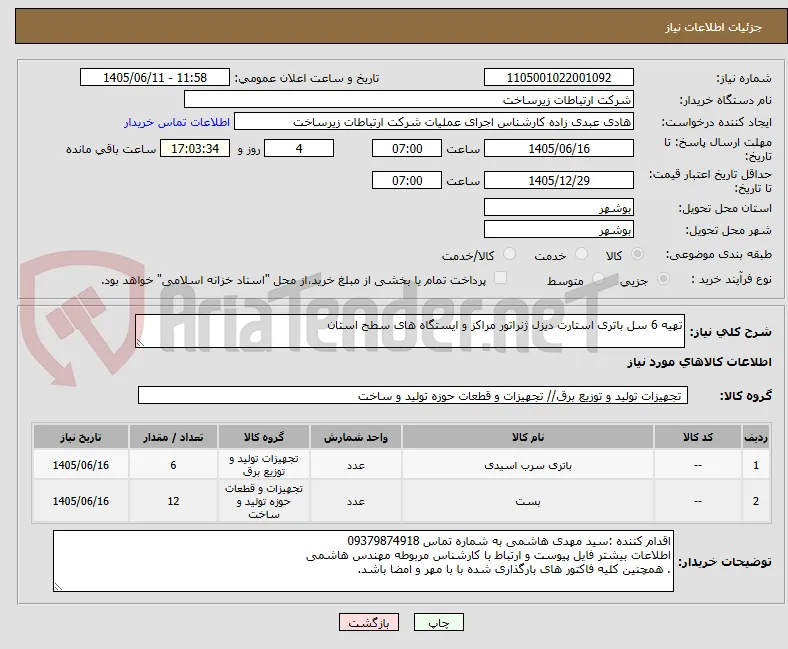Click price validity date field 1405/12/29

point(559,180)
